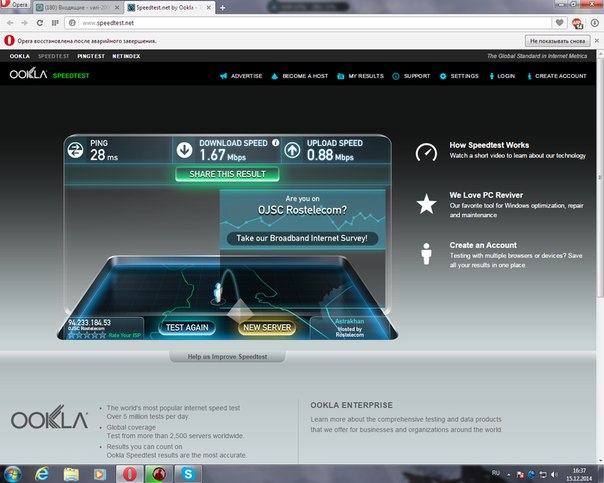Open the NETINDEX top nav item

[126, 56]
